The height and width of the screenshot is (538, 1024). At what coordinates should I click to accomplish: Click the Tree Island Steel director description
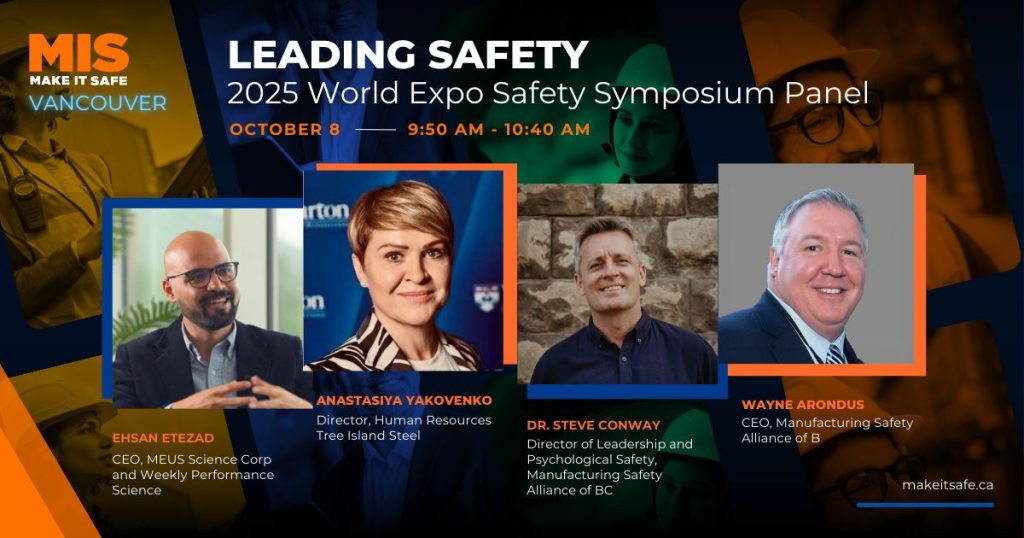[403, 428]
